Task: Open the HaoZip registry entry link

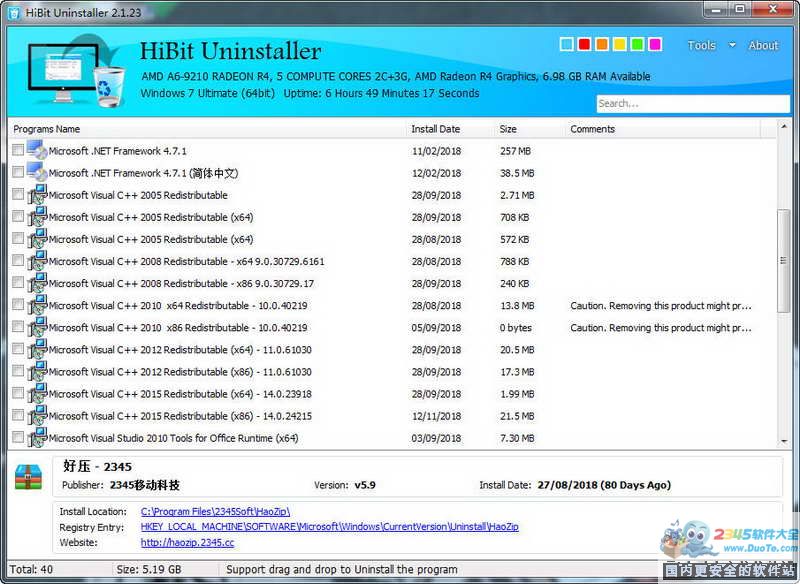Action: click(x=330, y=526)
